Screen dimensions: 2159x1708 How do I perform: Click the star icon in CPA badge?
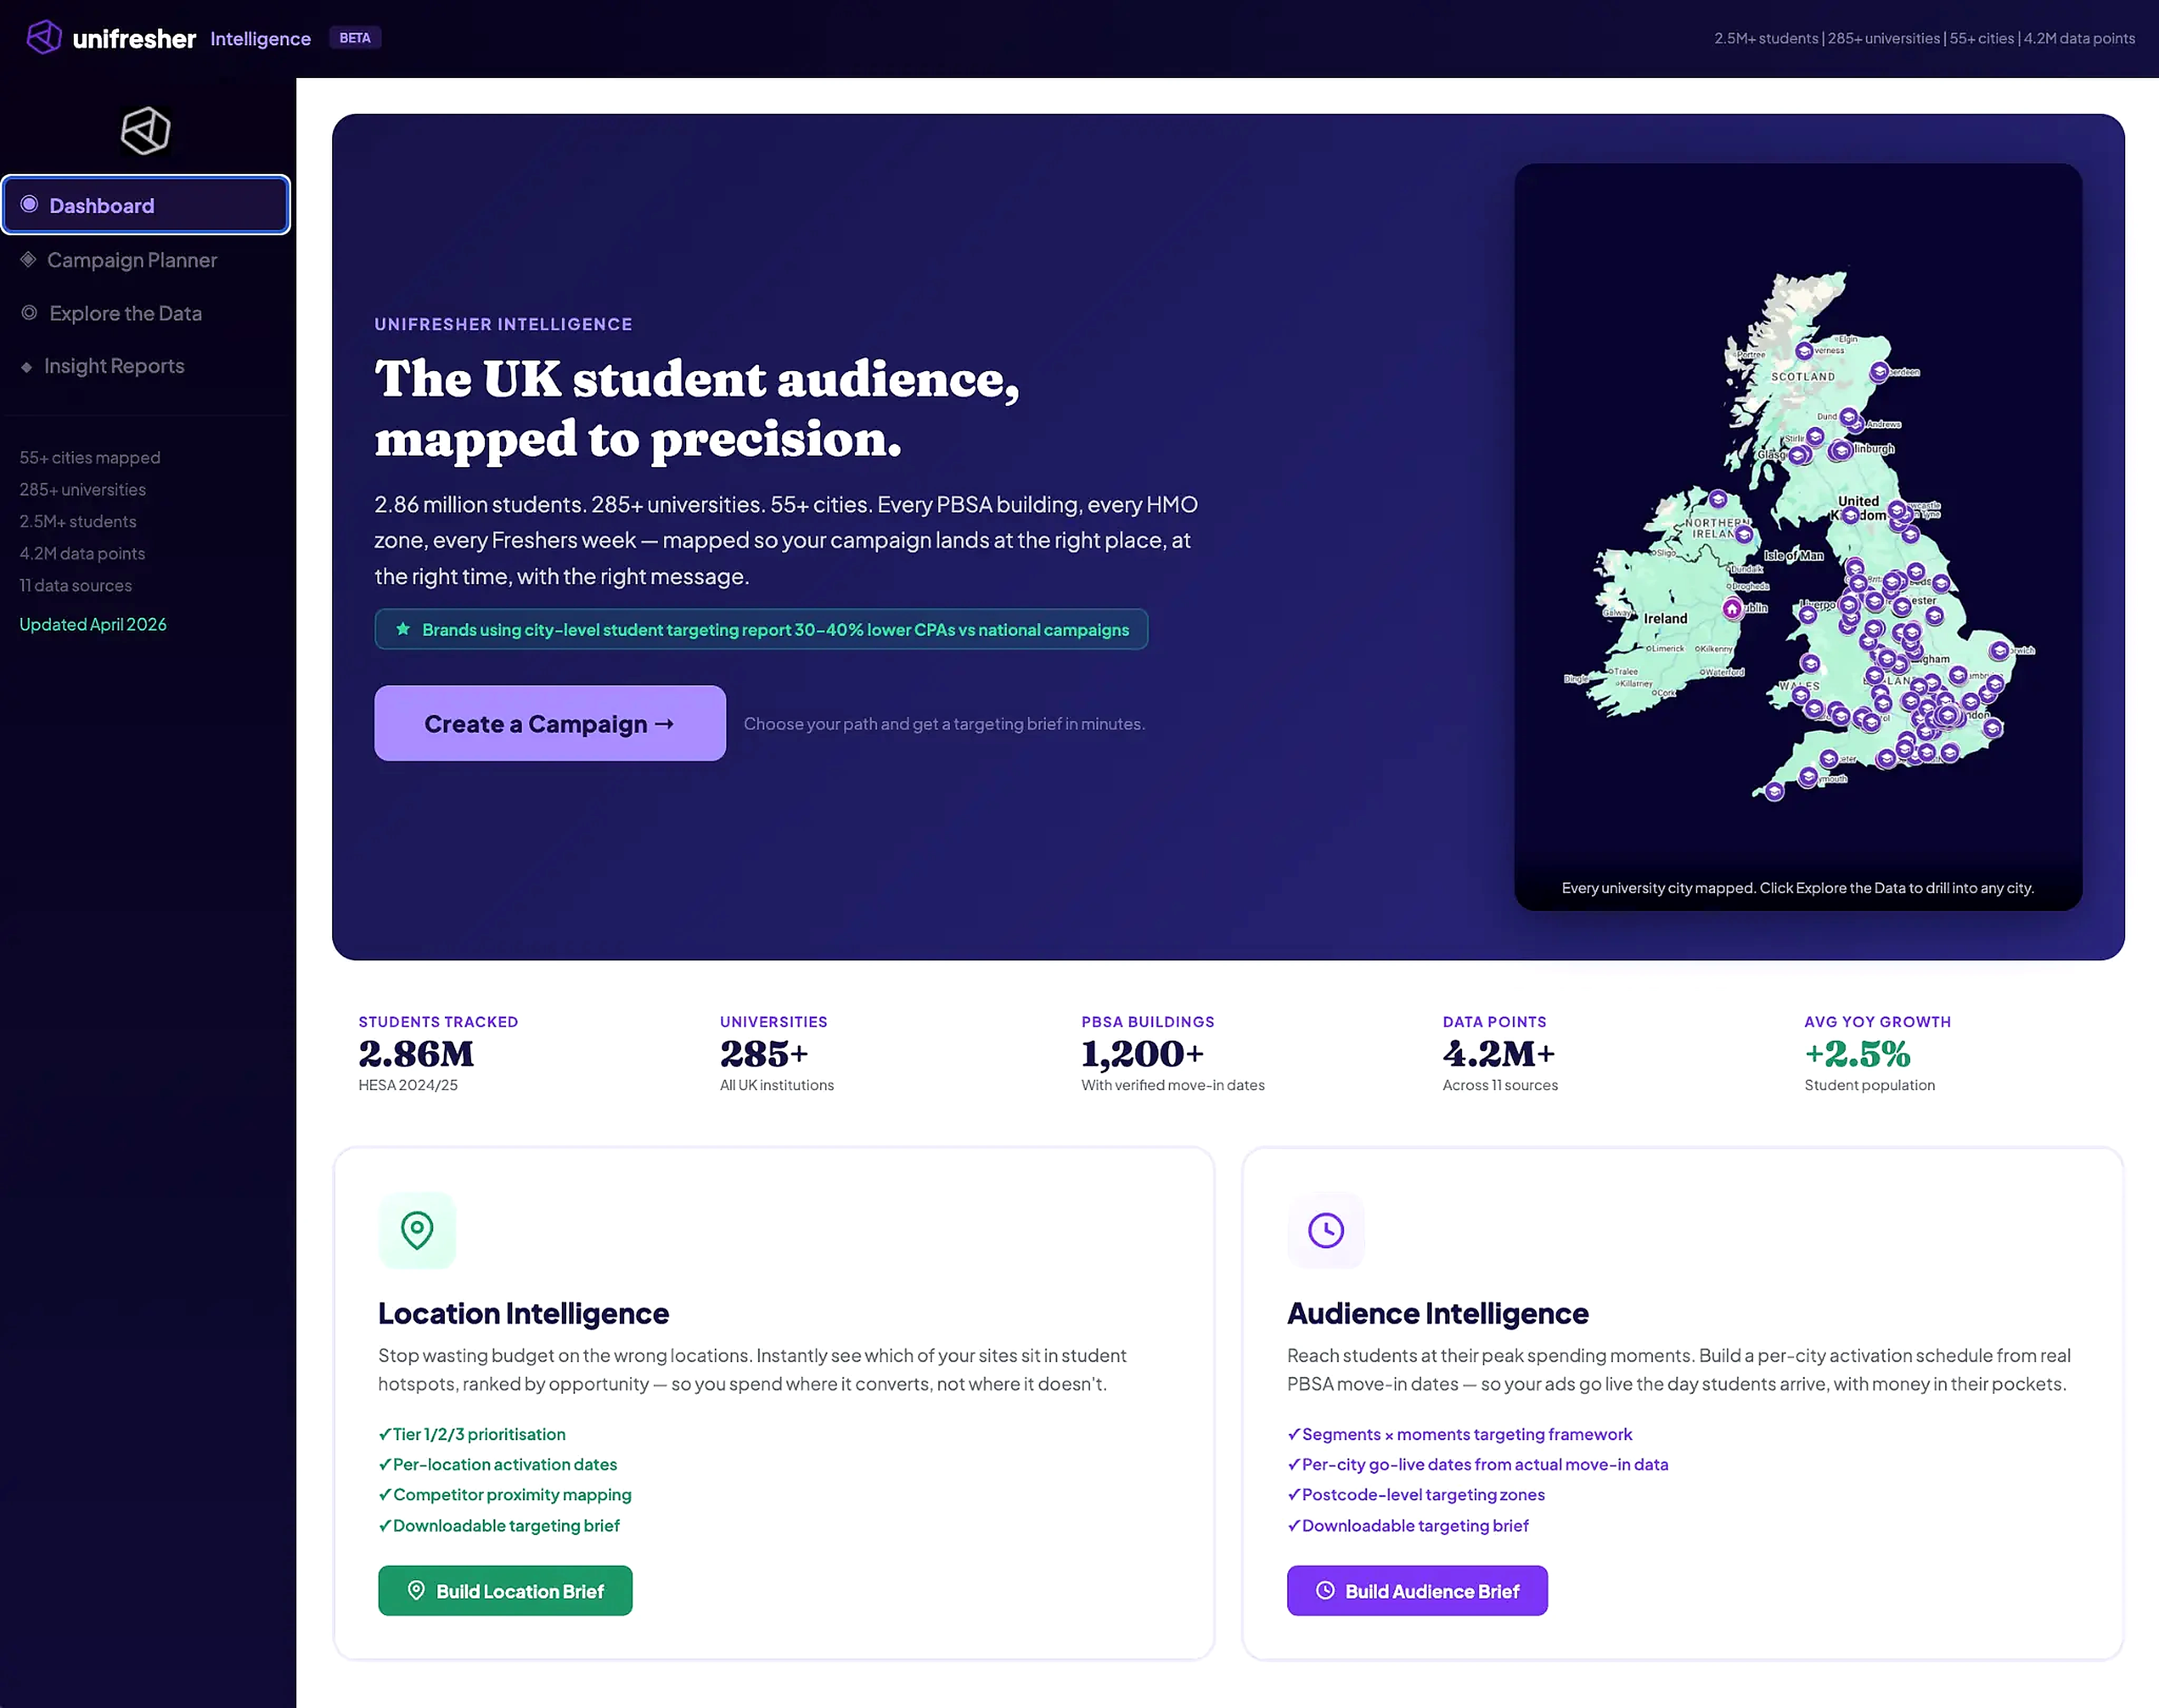click(403, 629)
